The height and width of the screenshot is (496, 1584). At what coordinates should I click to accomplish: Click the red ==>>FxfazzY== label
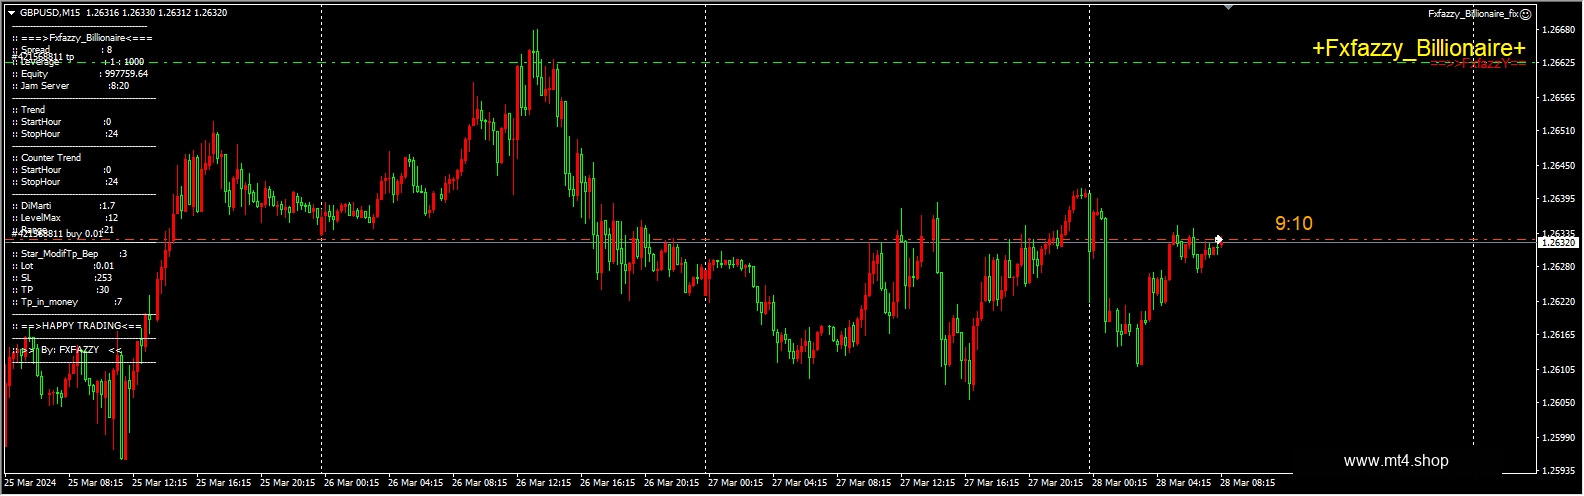pyautogui.click(x=1478, y=63)
